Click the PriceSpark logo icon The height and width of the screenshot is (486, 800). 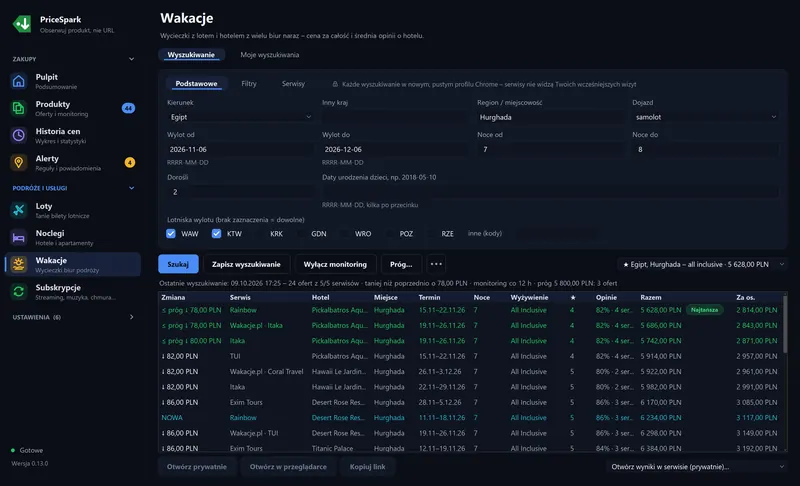click(x=22, y=23)
